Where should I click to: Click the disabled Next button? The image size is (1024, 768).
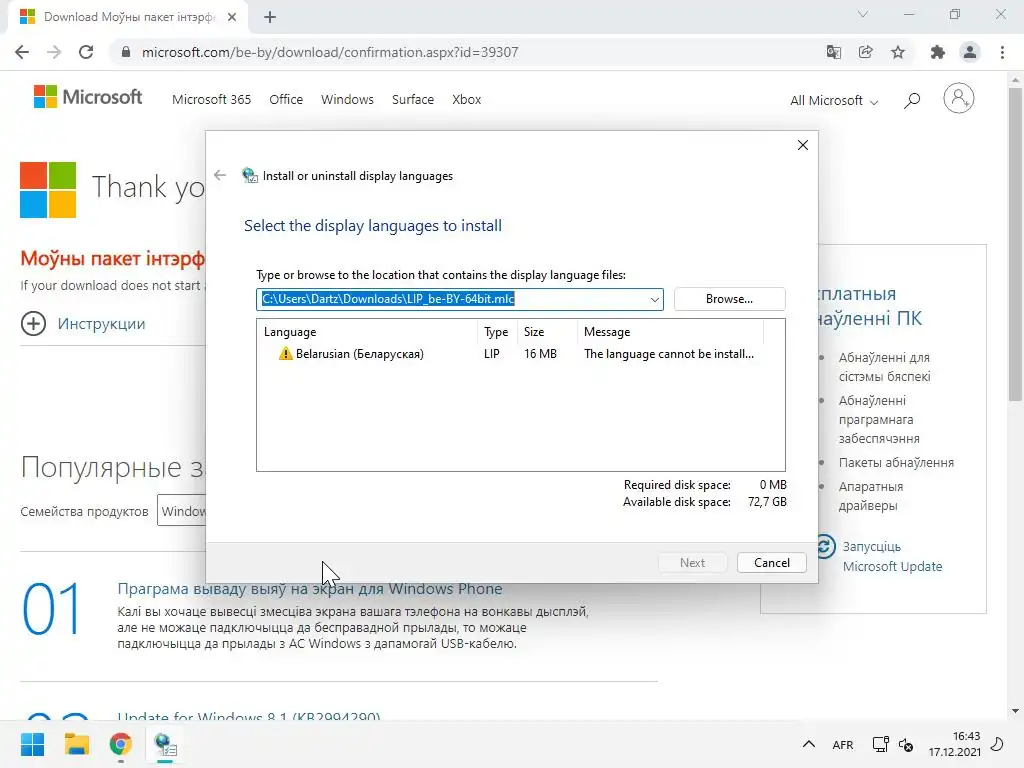692,562
